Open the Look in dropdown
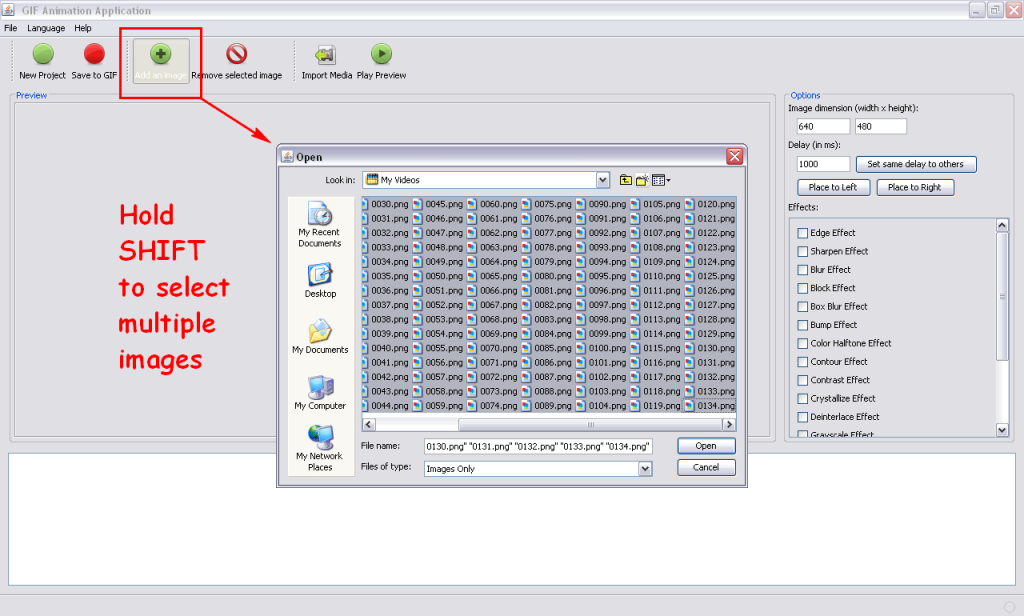The height and width of the screenshot is (616, 1024). point(602,180)
